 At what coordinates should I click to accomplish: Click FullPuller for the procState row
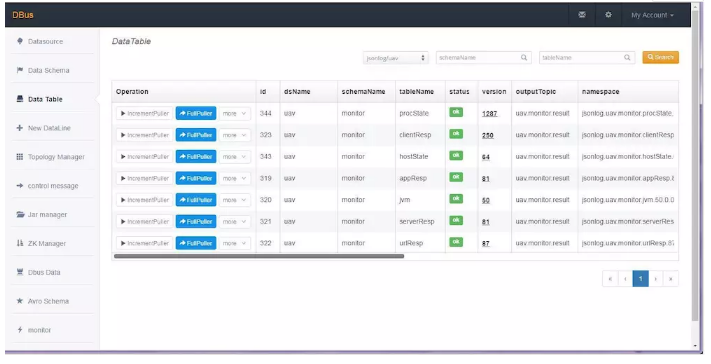pyautogui.click(x=196, y=113)
